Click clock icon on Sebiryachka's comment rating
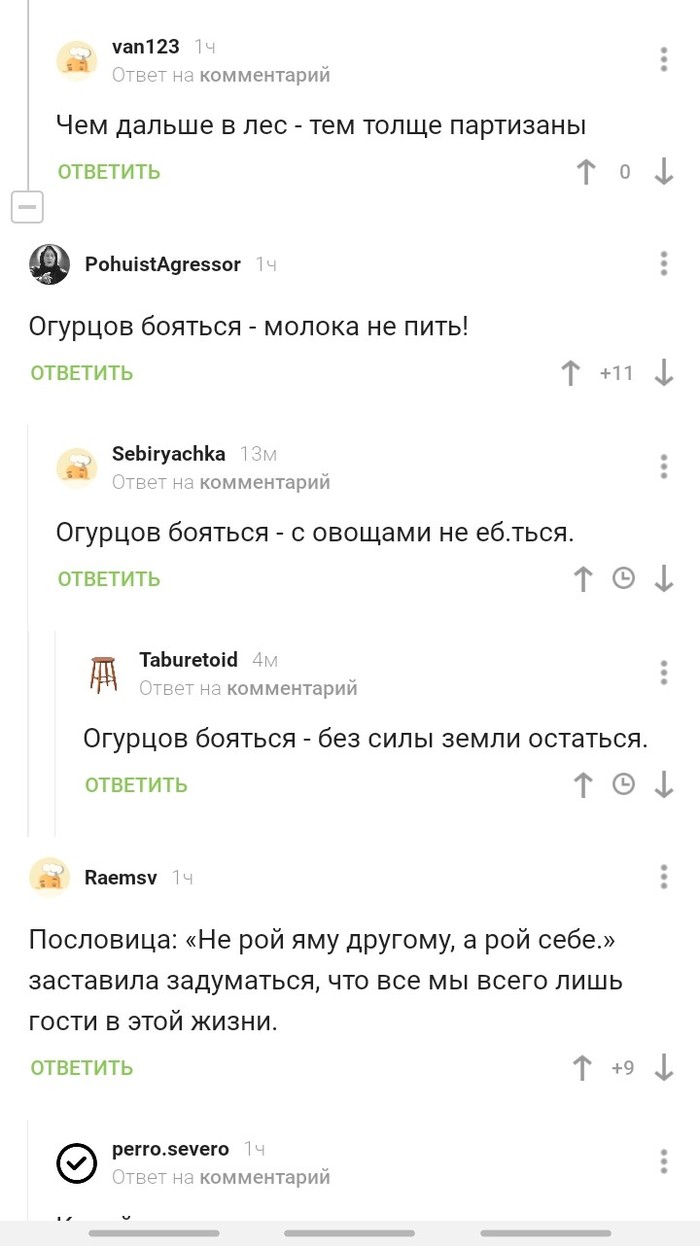Screen dimensions: 700x1246 [623, 579]
